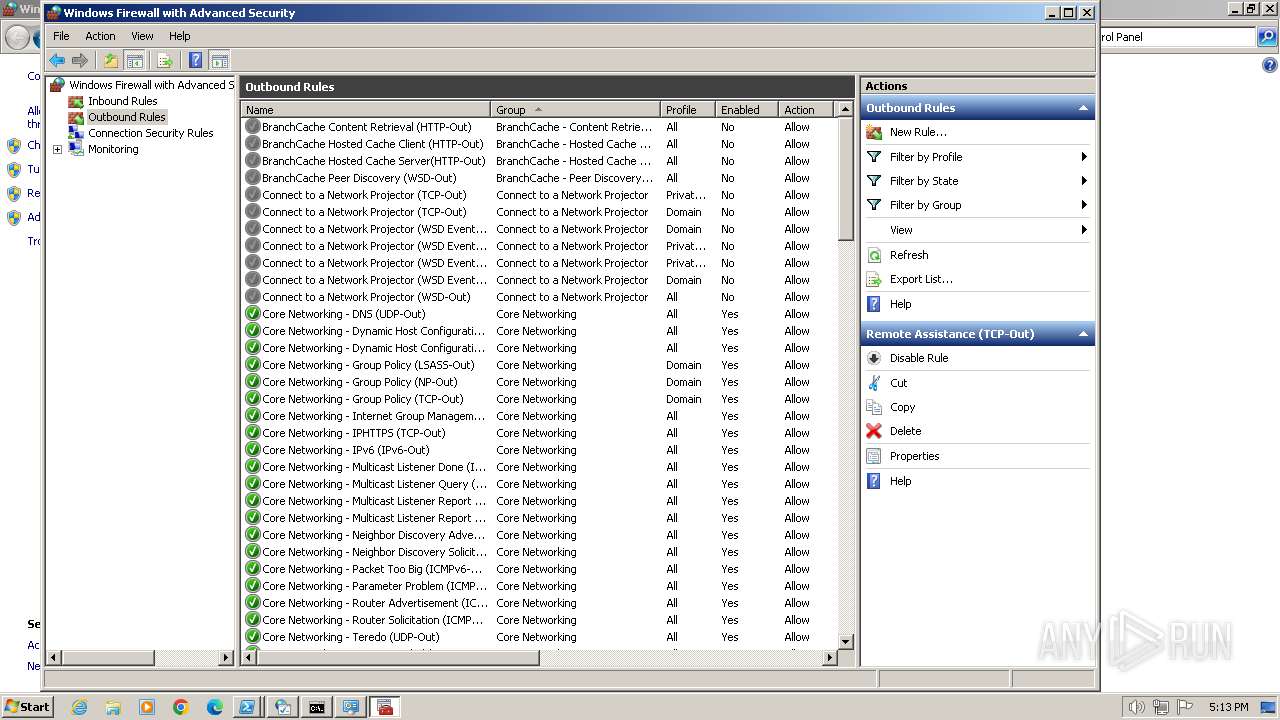Click the Back arrow in the toolbar
The height and width of the screenshot is (720, 1280).
[x=57, y=61]
